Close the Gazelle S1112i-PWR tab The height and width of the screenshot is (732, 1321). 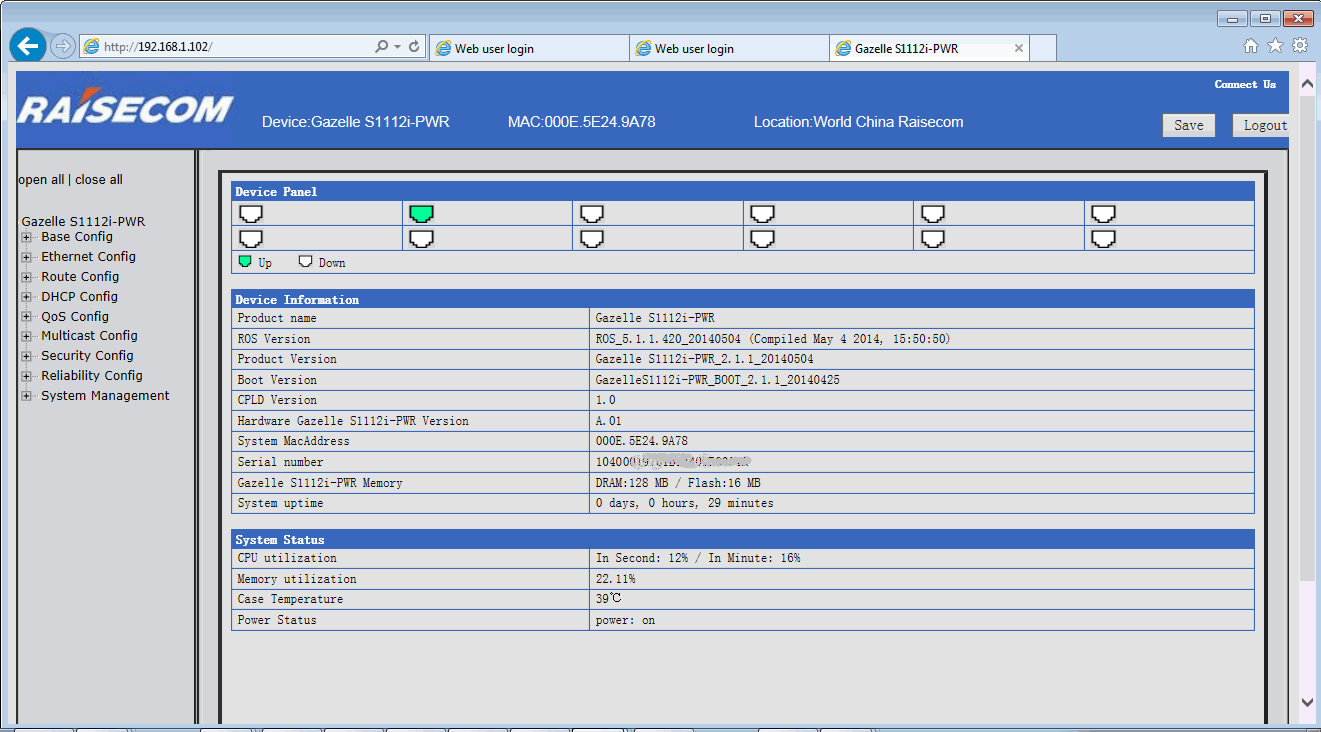[1019, 48]
